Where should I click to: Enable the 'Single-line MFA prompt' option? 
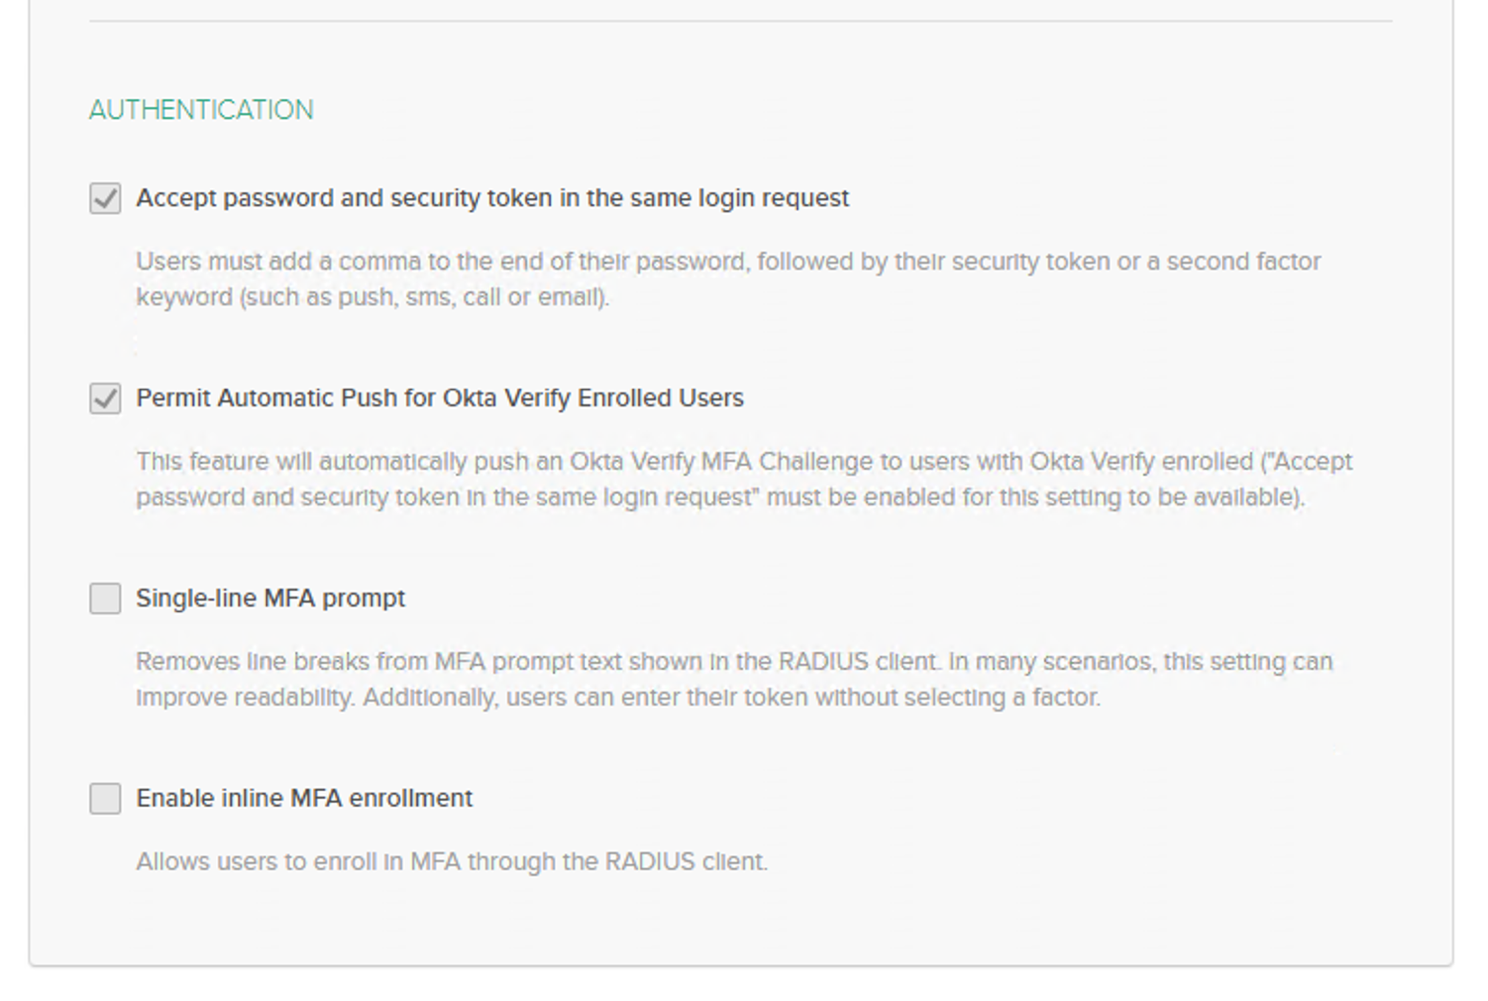tap(105, 598)
